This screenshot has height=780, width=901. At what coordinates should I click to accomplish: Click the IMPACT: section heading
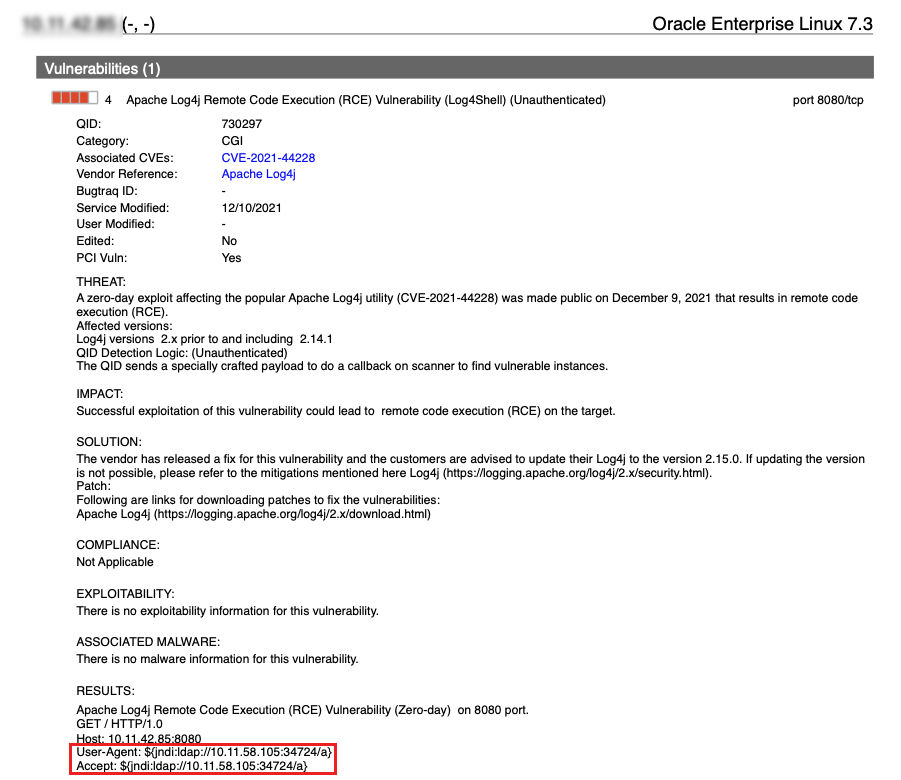pyautogui.click(x=100, y=394)
